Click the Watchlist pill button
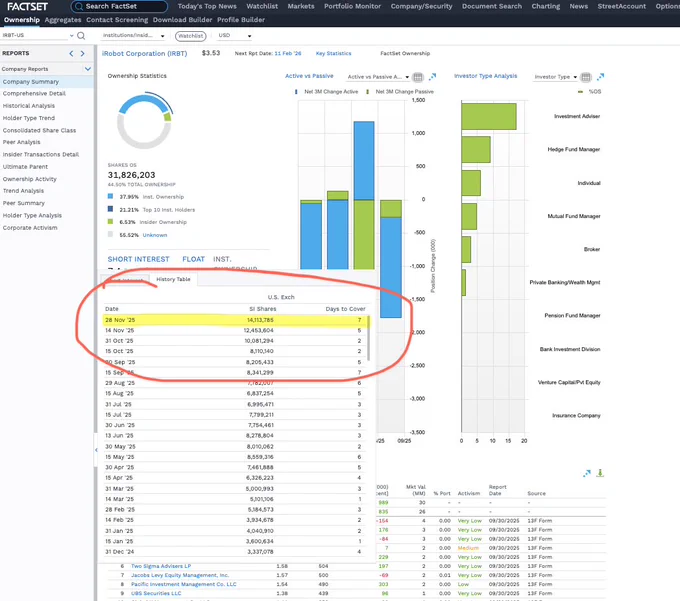Image resolution: width=680 pixels, height=601 pixels. [x=190, y=36]
